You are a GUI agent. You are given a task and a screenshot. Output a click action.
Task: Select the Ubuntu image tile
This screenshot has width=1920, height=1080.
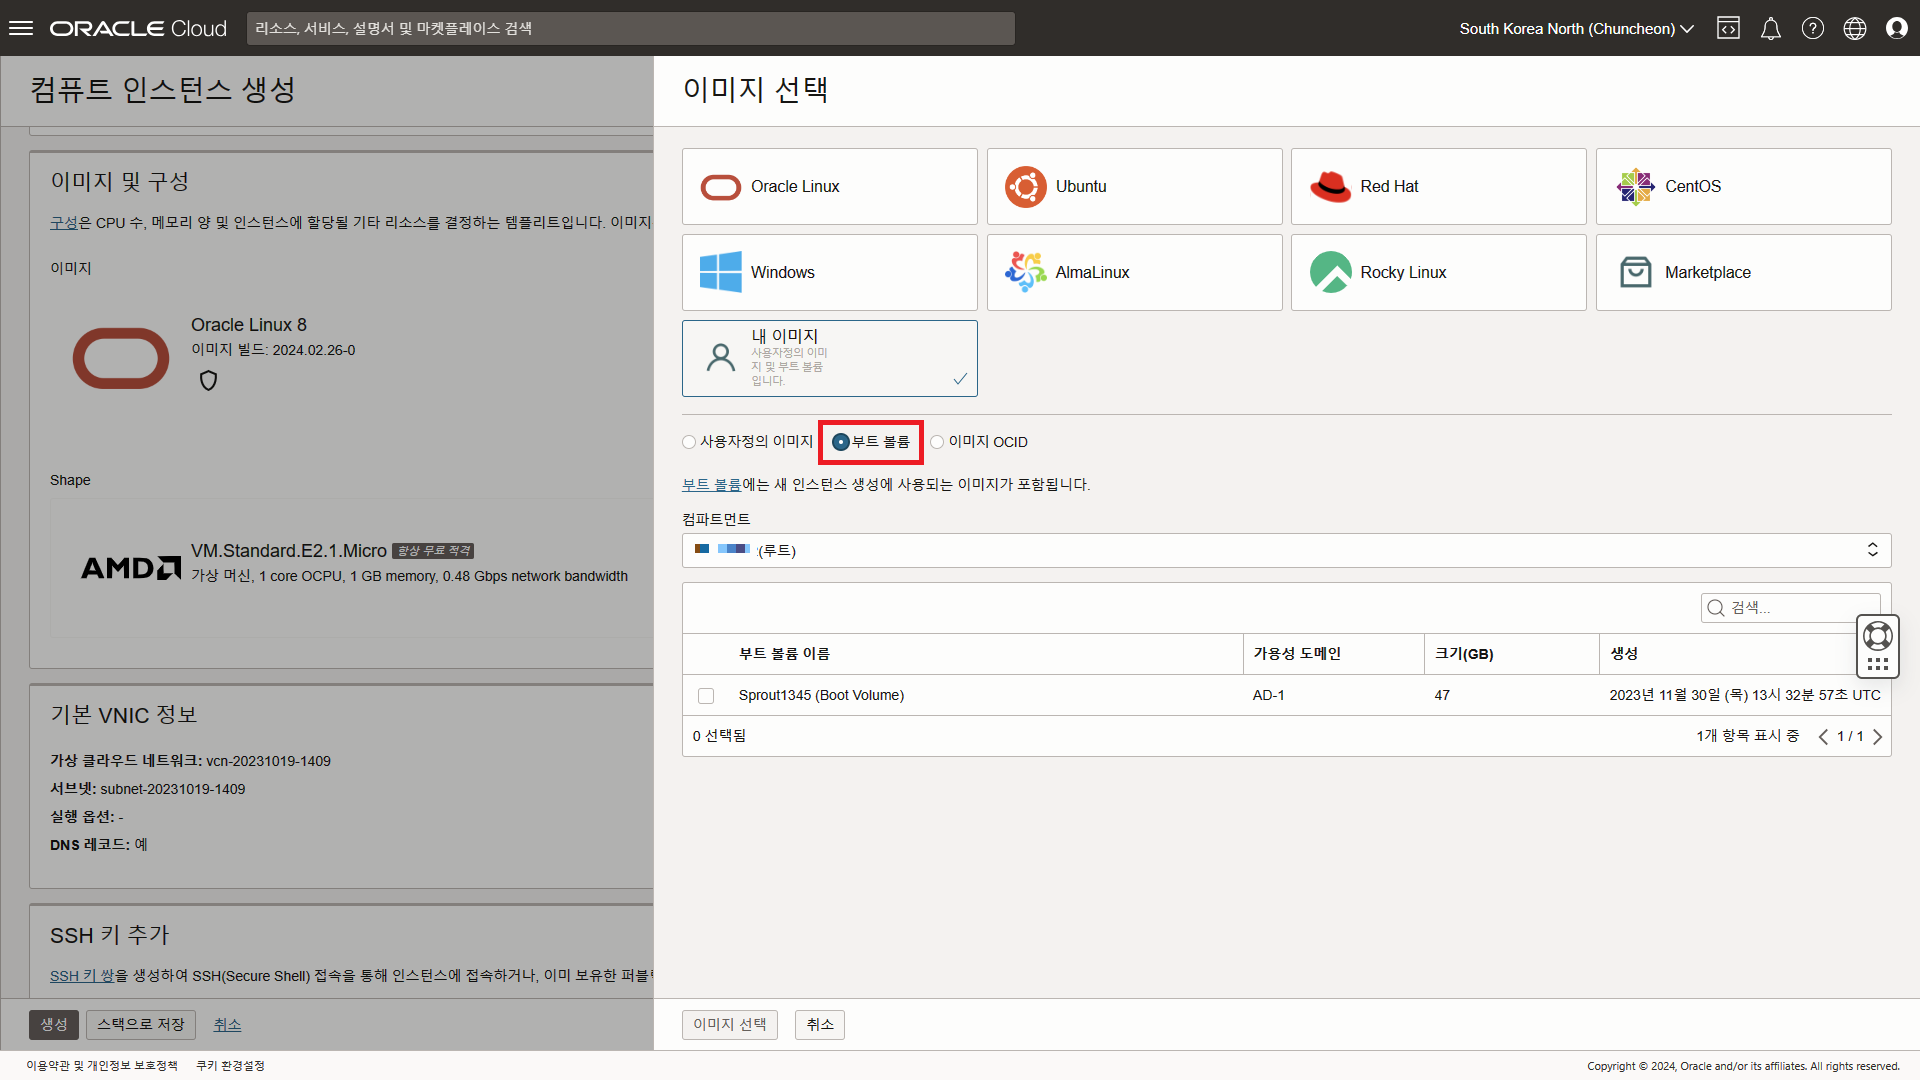click(x=1133, y=187)
